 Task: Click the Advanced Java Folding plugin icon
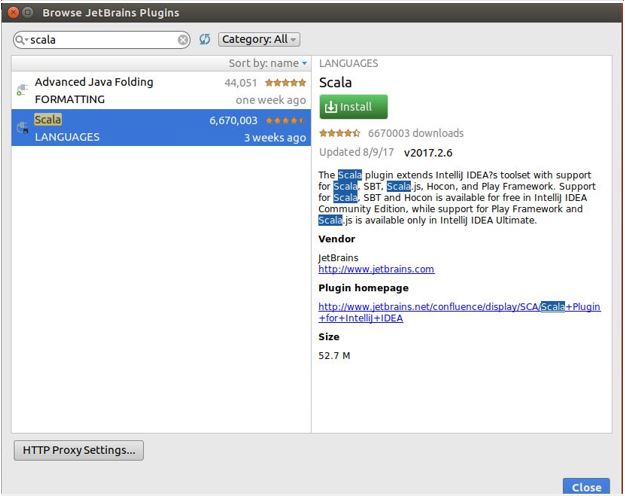22,90
